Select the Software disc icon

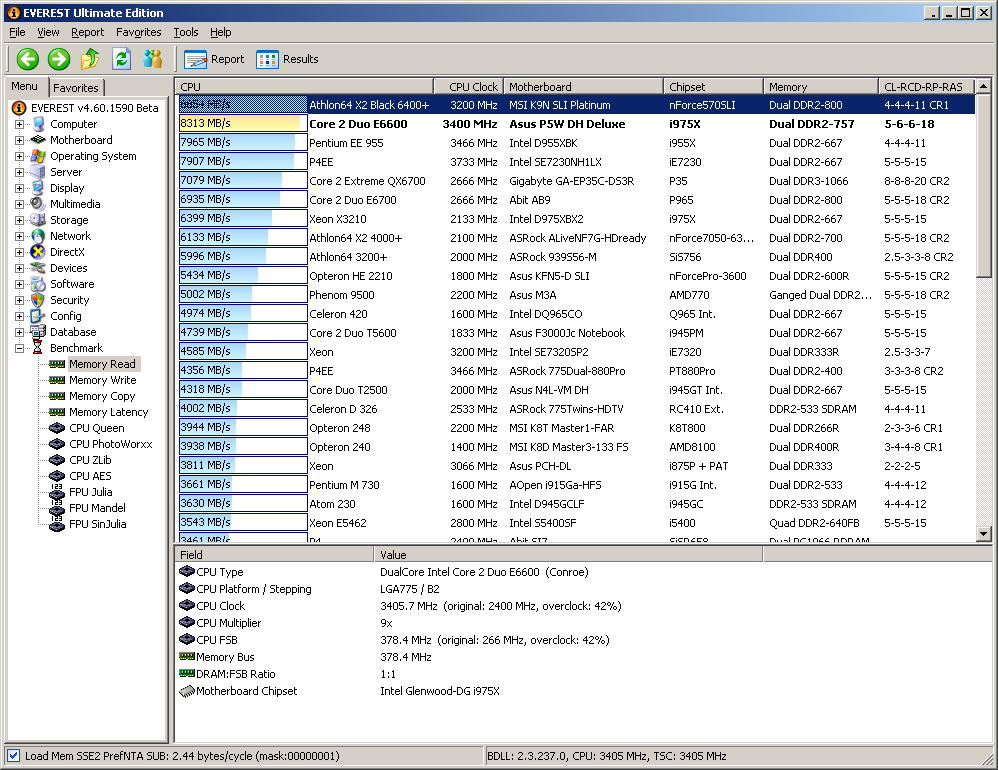point(38,284)
